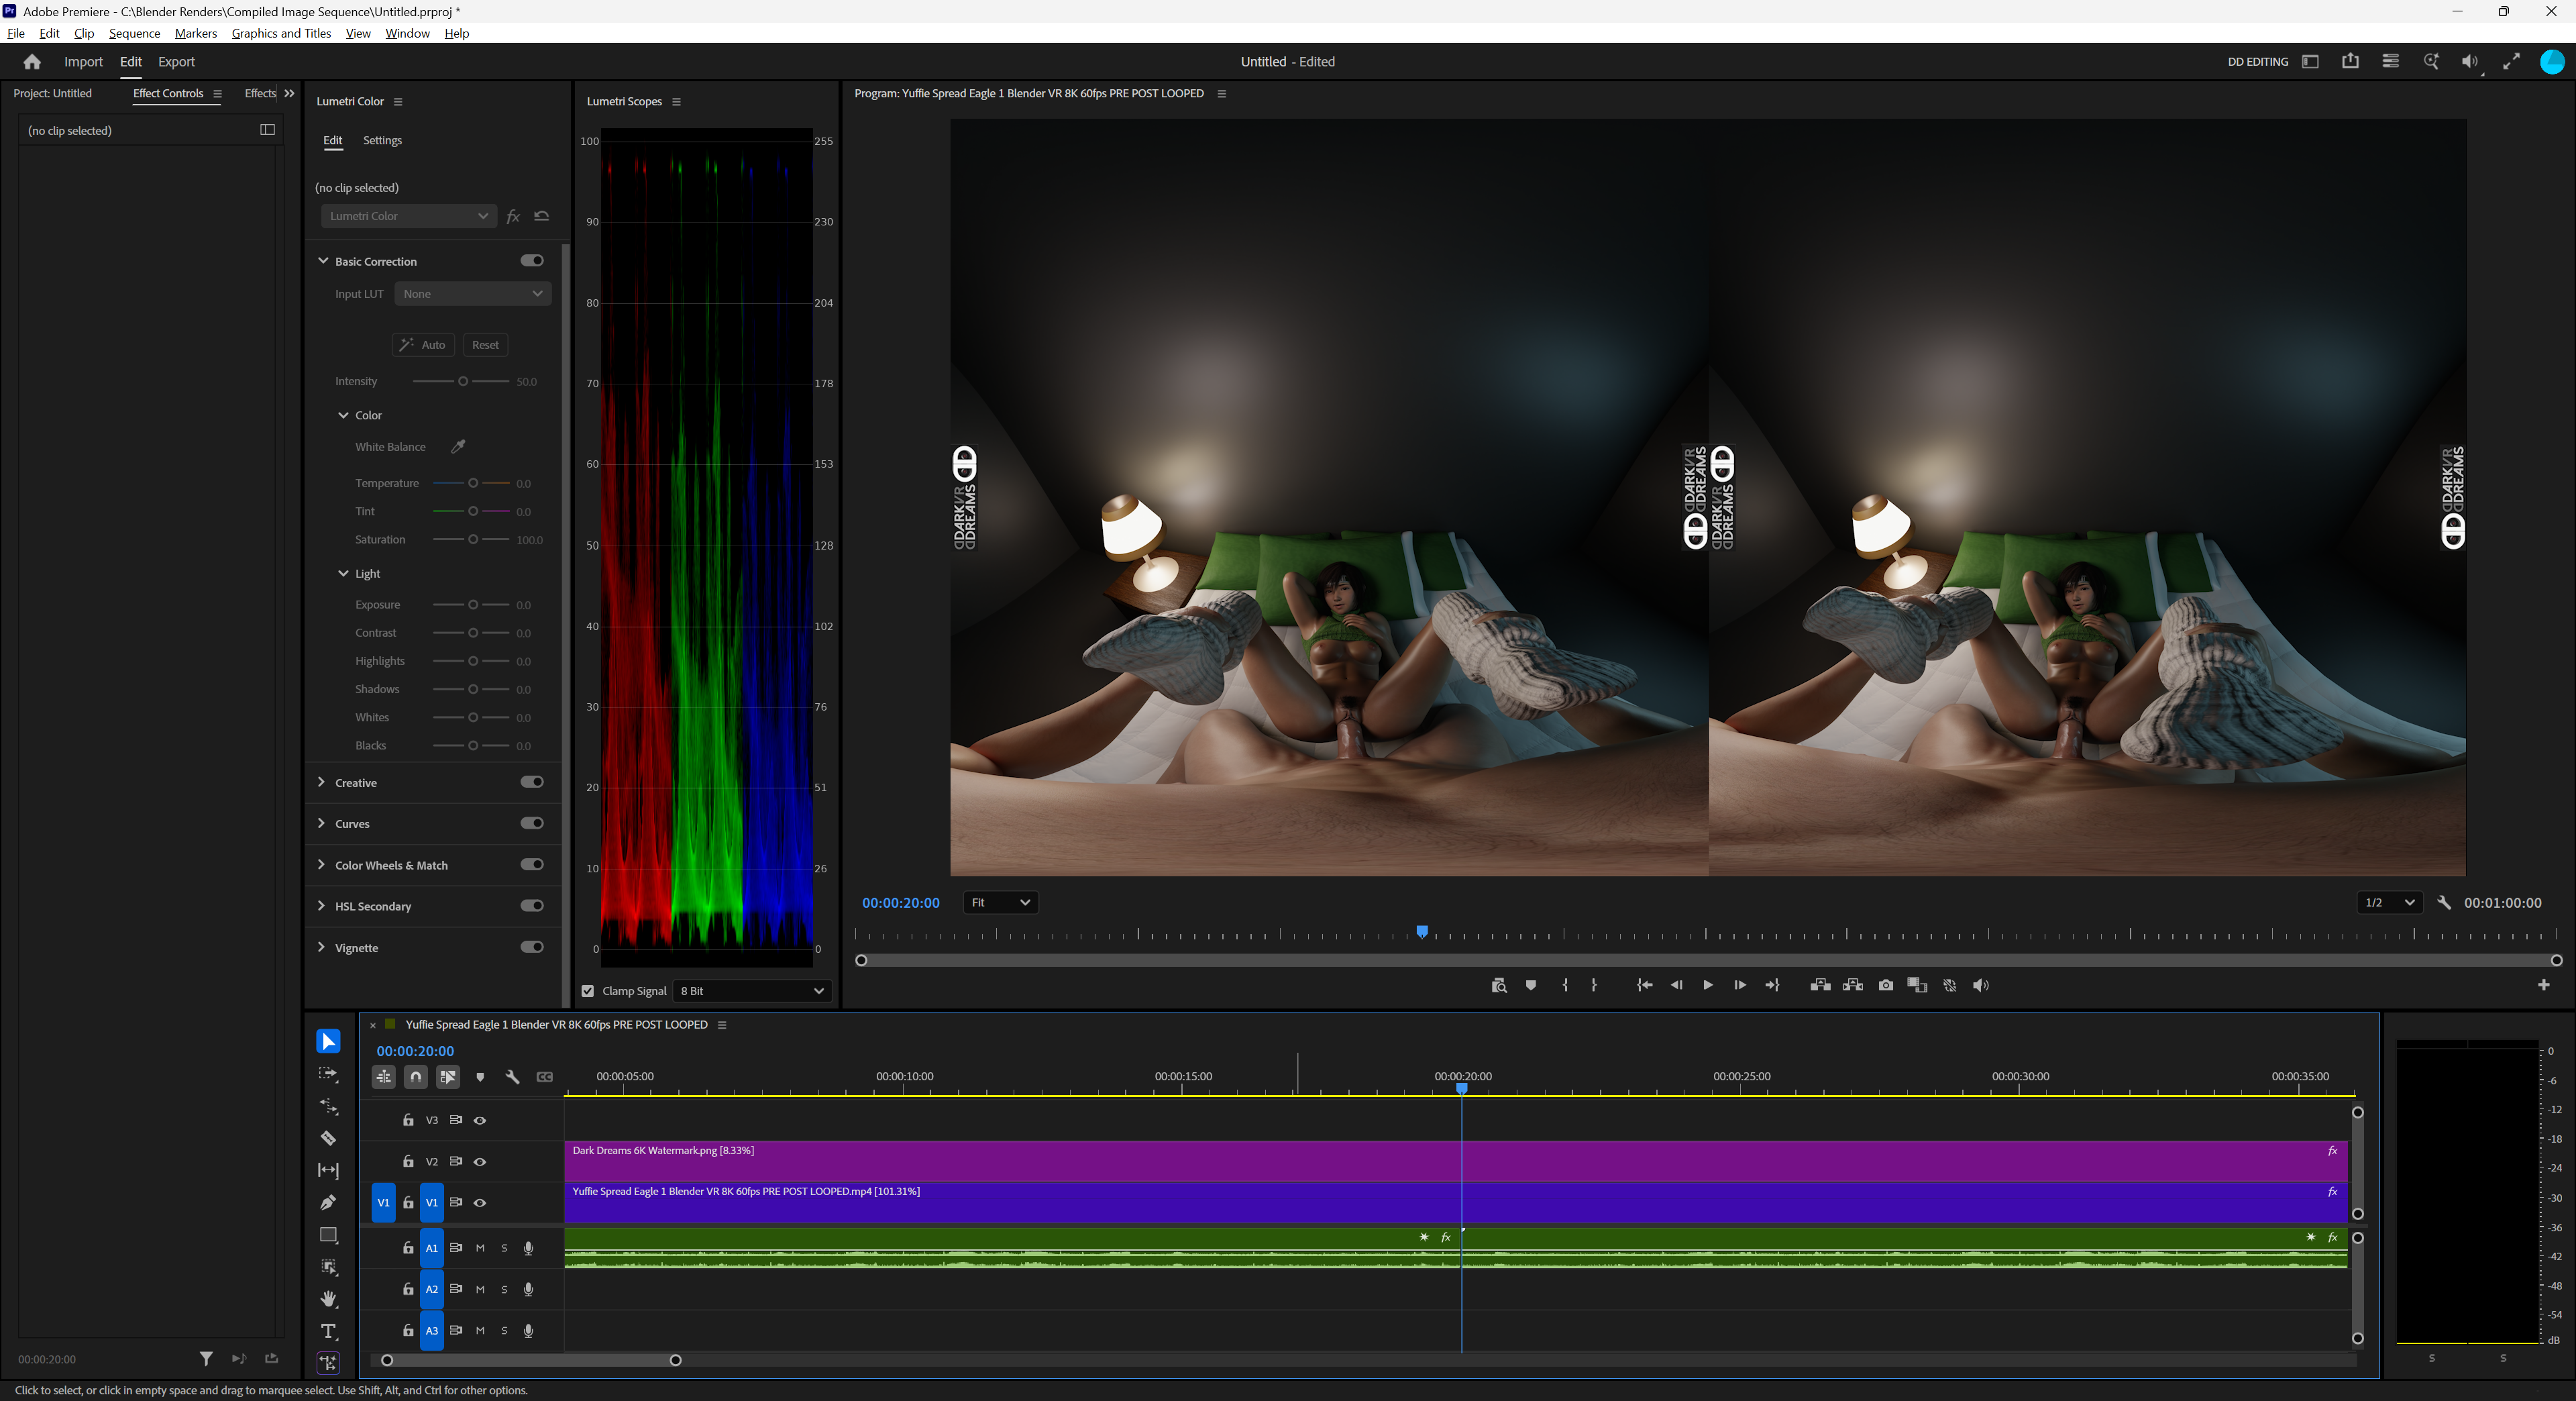Hide track V2 with its eye icon

(480, 1162)
